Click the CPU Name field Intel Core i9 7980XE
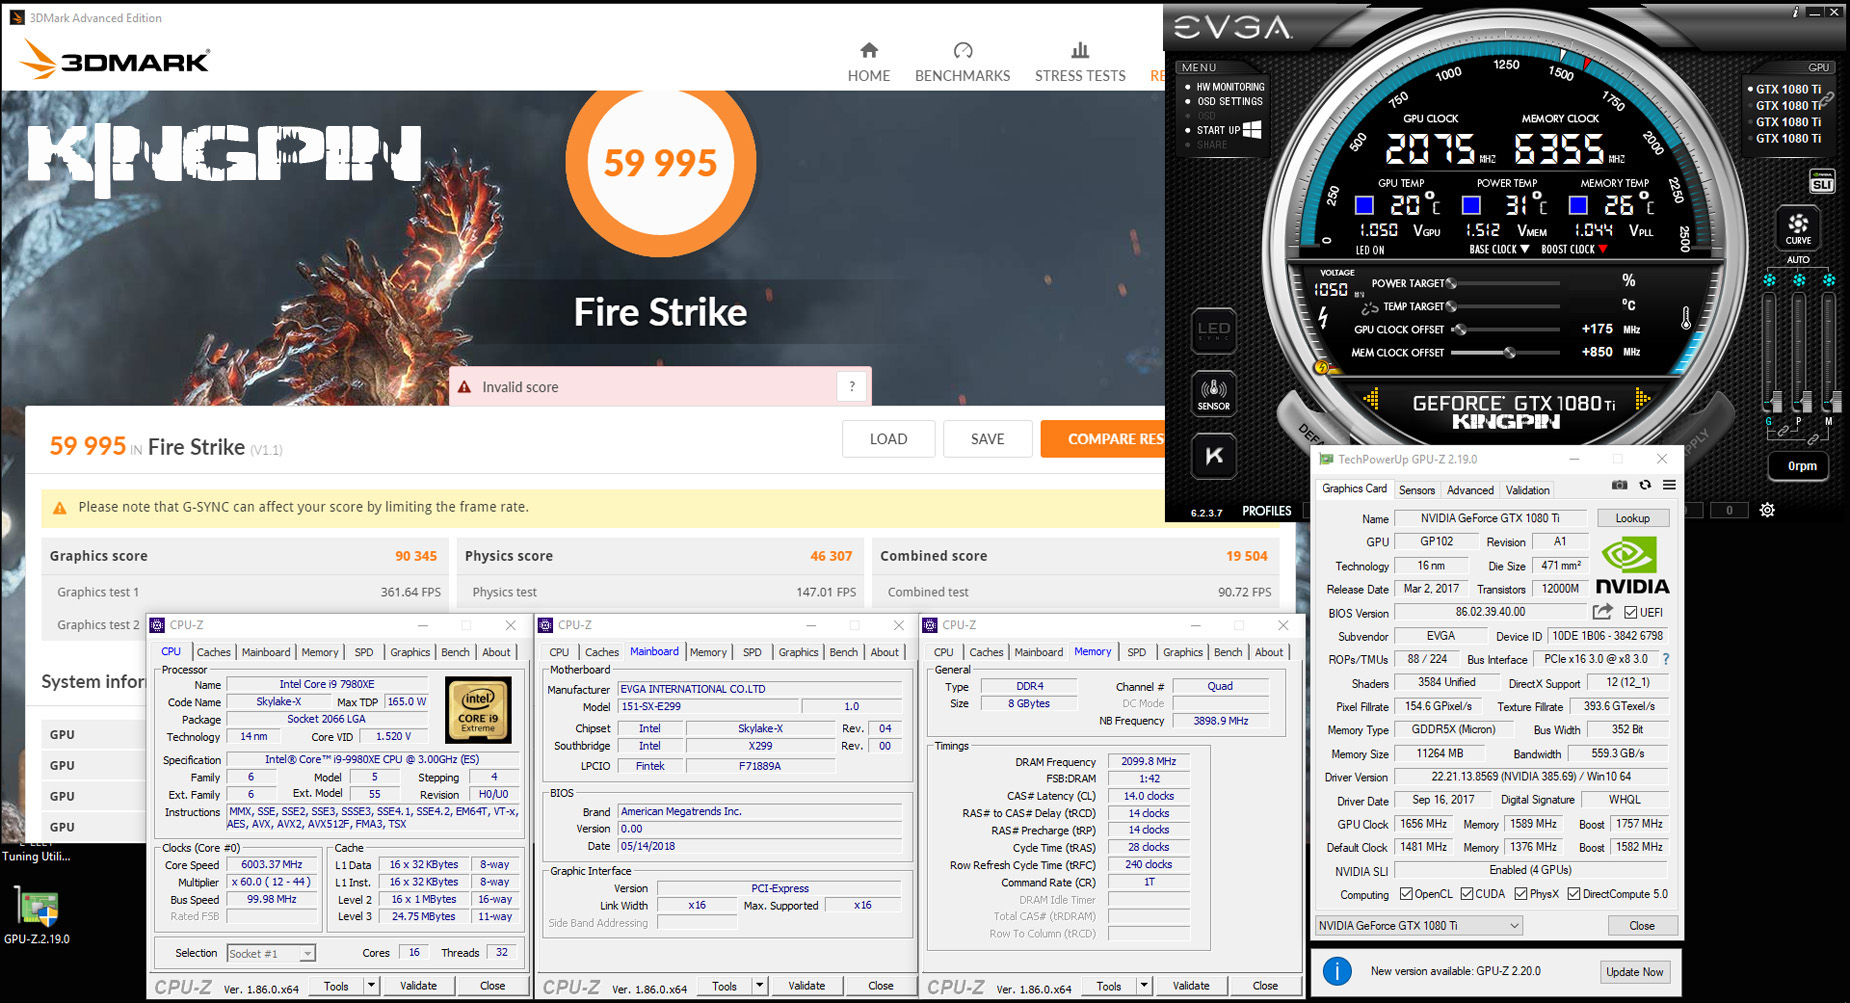Screen dimensions: 1850x1003 327,684
